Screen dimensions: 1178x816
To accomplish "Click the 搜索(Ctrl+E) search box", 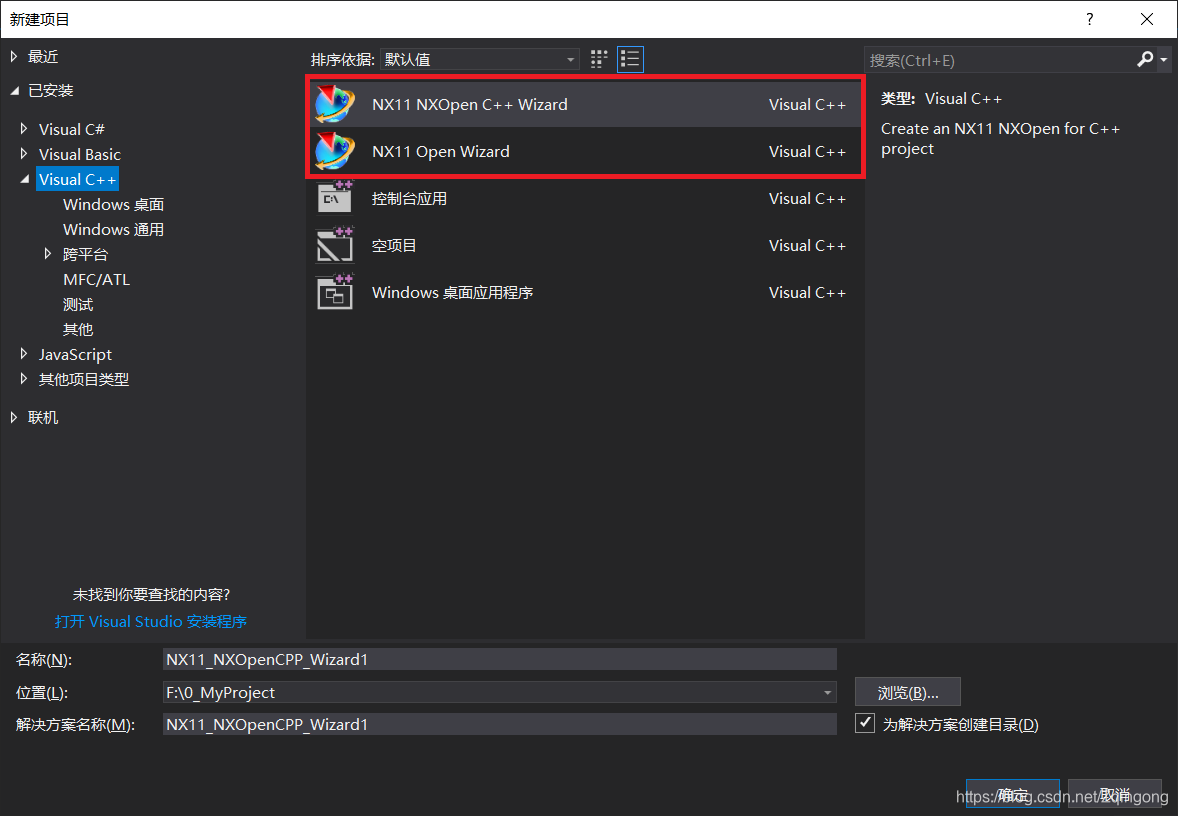I will point(999,60).
